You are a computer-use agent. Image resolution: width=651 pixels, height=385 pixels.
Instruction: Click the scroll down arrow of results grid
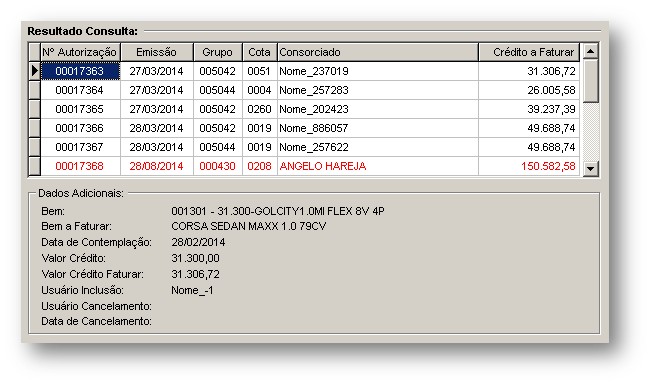pyautogui.click(x=590, y=169)
